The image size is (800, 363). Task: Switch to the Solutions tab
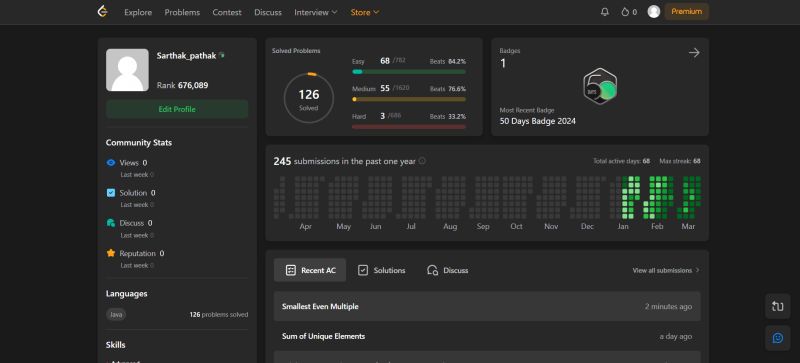[x=382, y=270]
